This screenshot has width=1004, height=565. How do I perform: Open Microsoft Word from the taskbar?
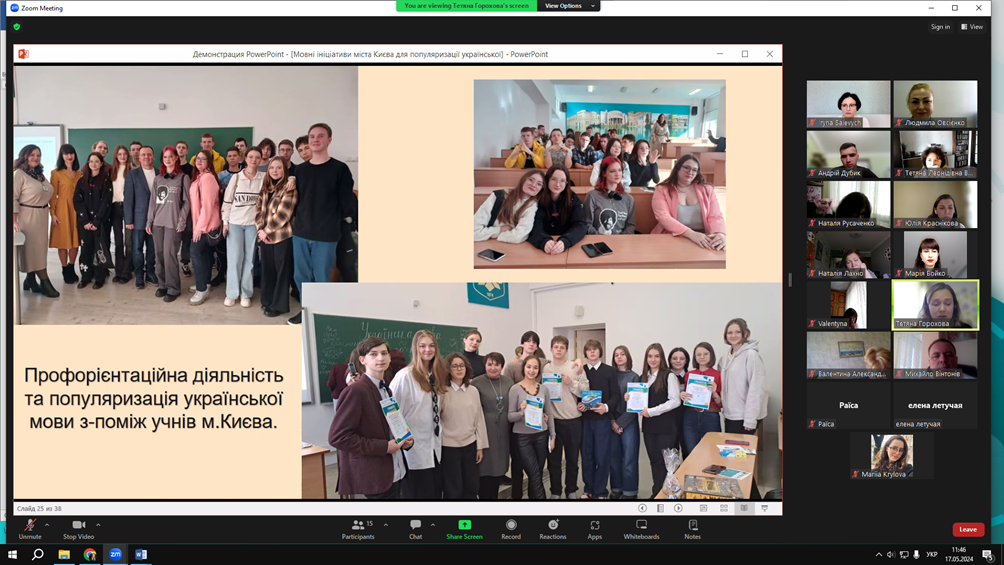coord(141,554)
